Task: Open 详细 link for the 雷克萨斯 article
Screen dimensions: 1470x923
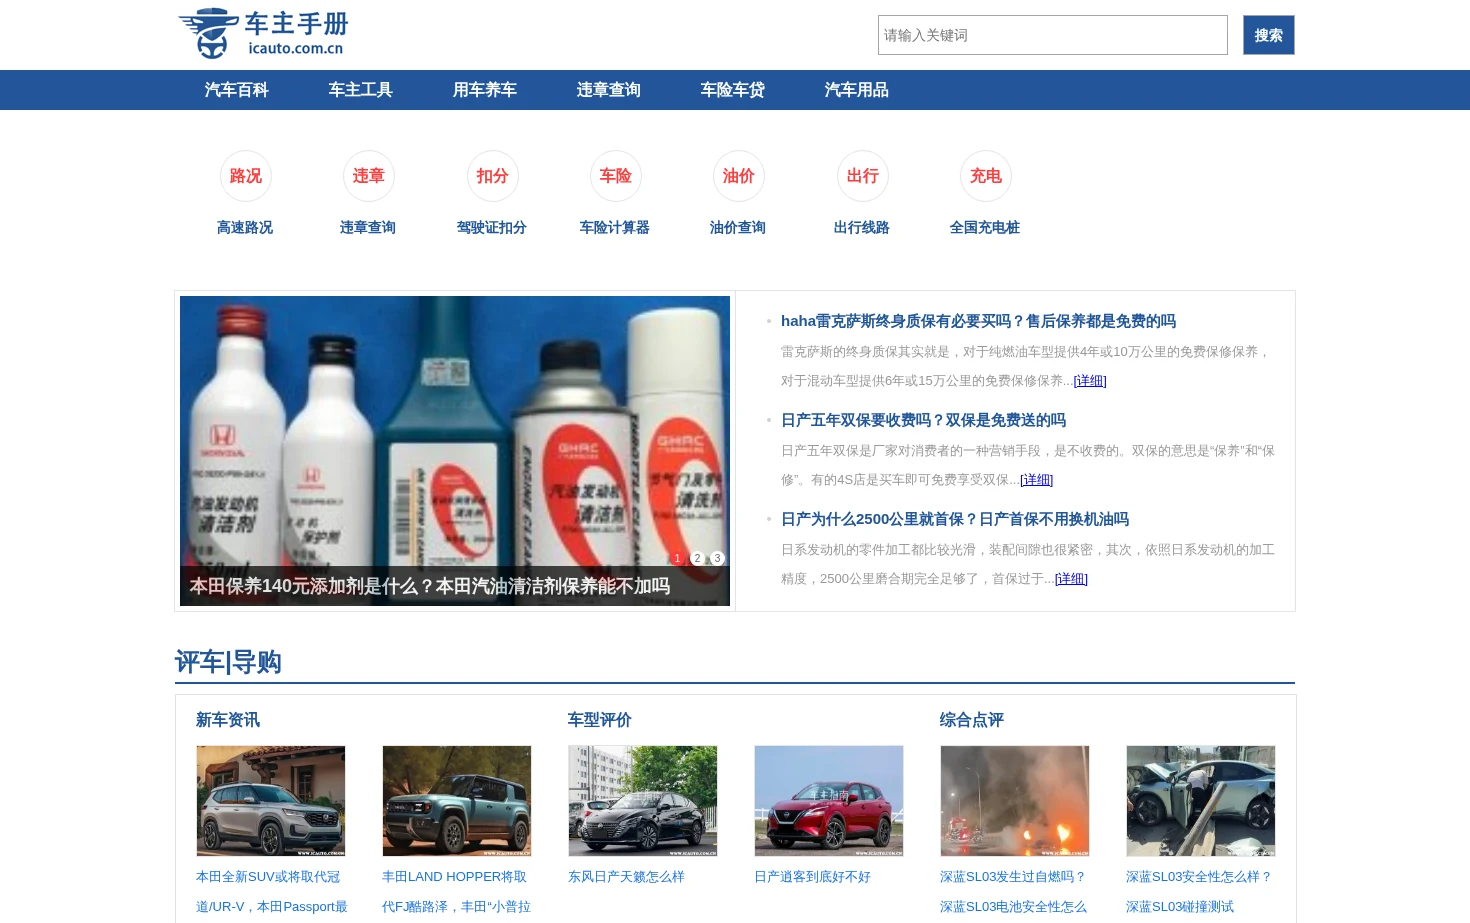Action: pos(1090,380)
